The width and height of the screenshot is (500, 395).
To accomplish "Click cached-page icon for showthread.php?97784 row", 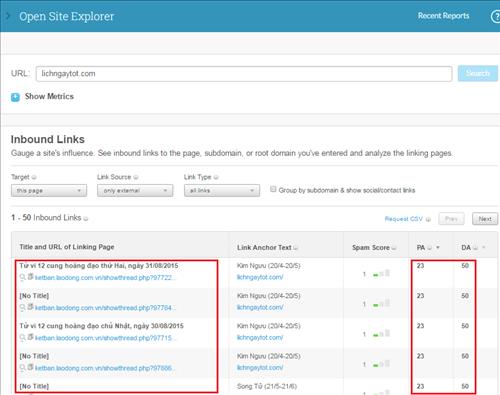I will (30, 307).
